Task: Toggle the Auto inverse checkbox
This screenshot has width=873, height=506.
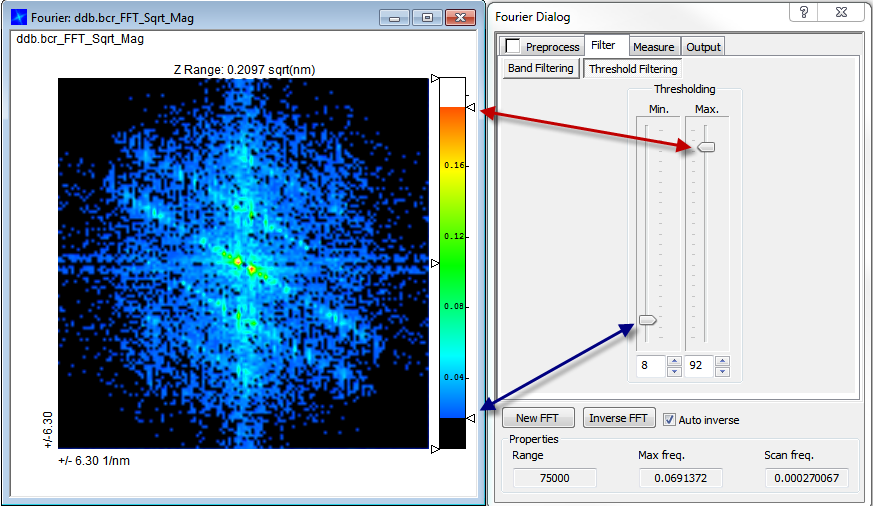Action: (670, 420)
